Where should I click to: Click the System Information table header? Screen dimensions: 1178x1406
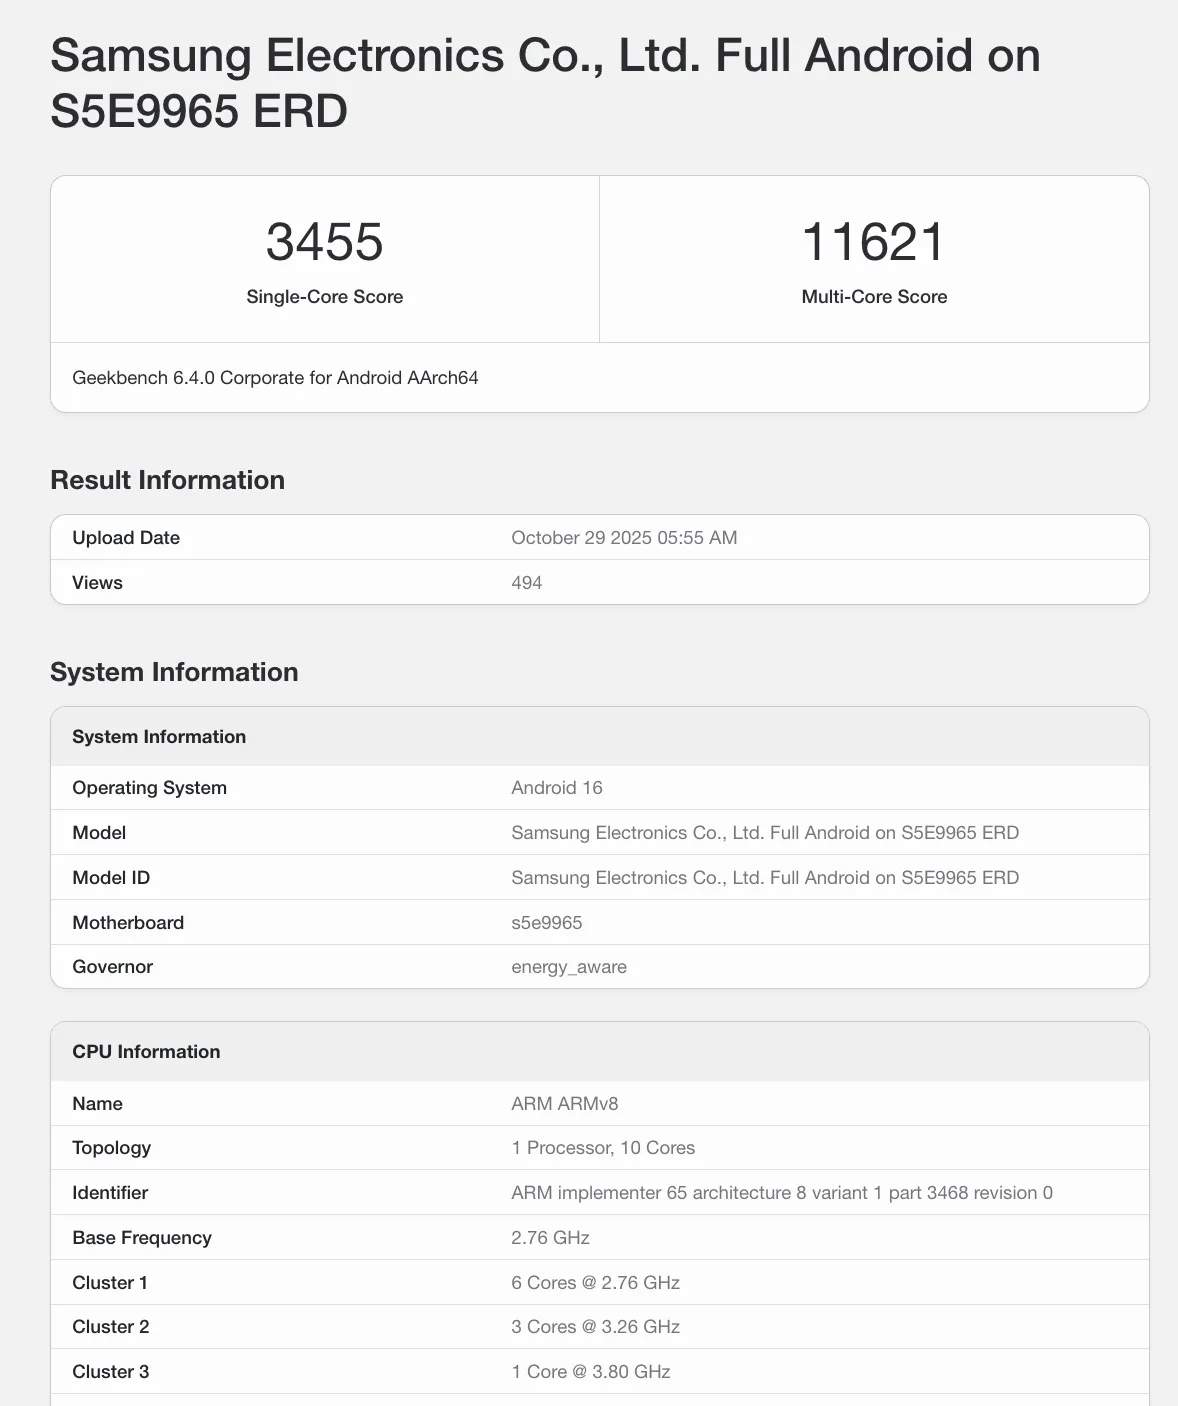159,737
